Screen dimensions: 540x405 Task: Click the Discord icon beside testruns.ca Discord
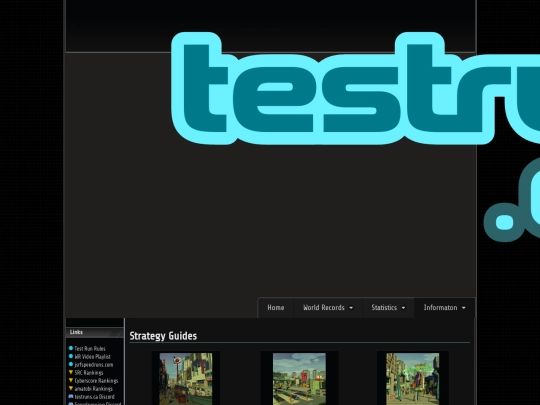[x=71, y=396]
